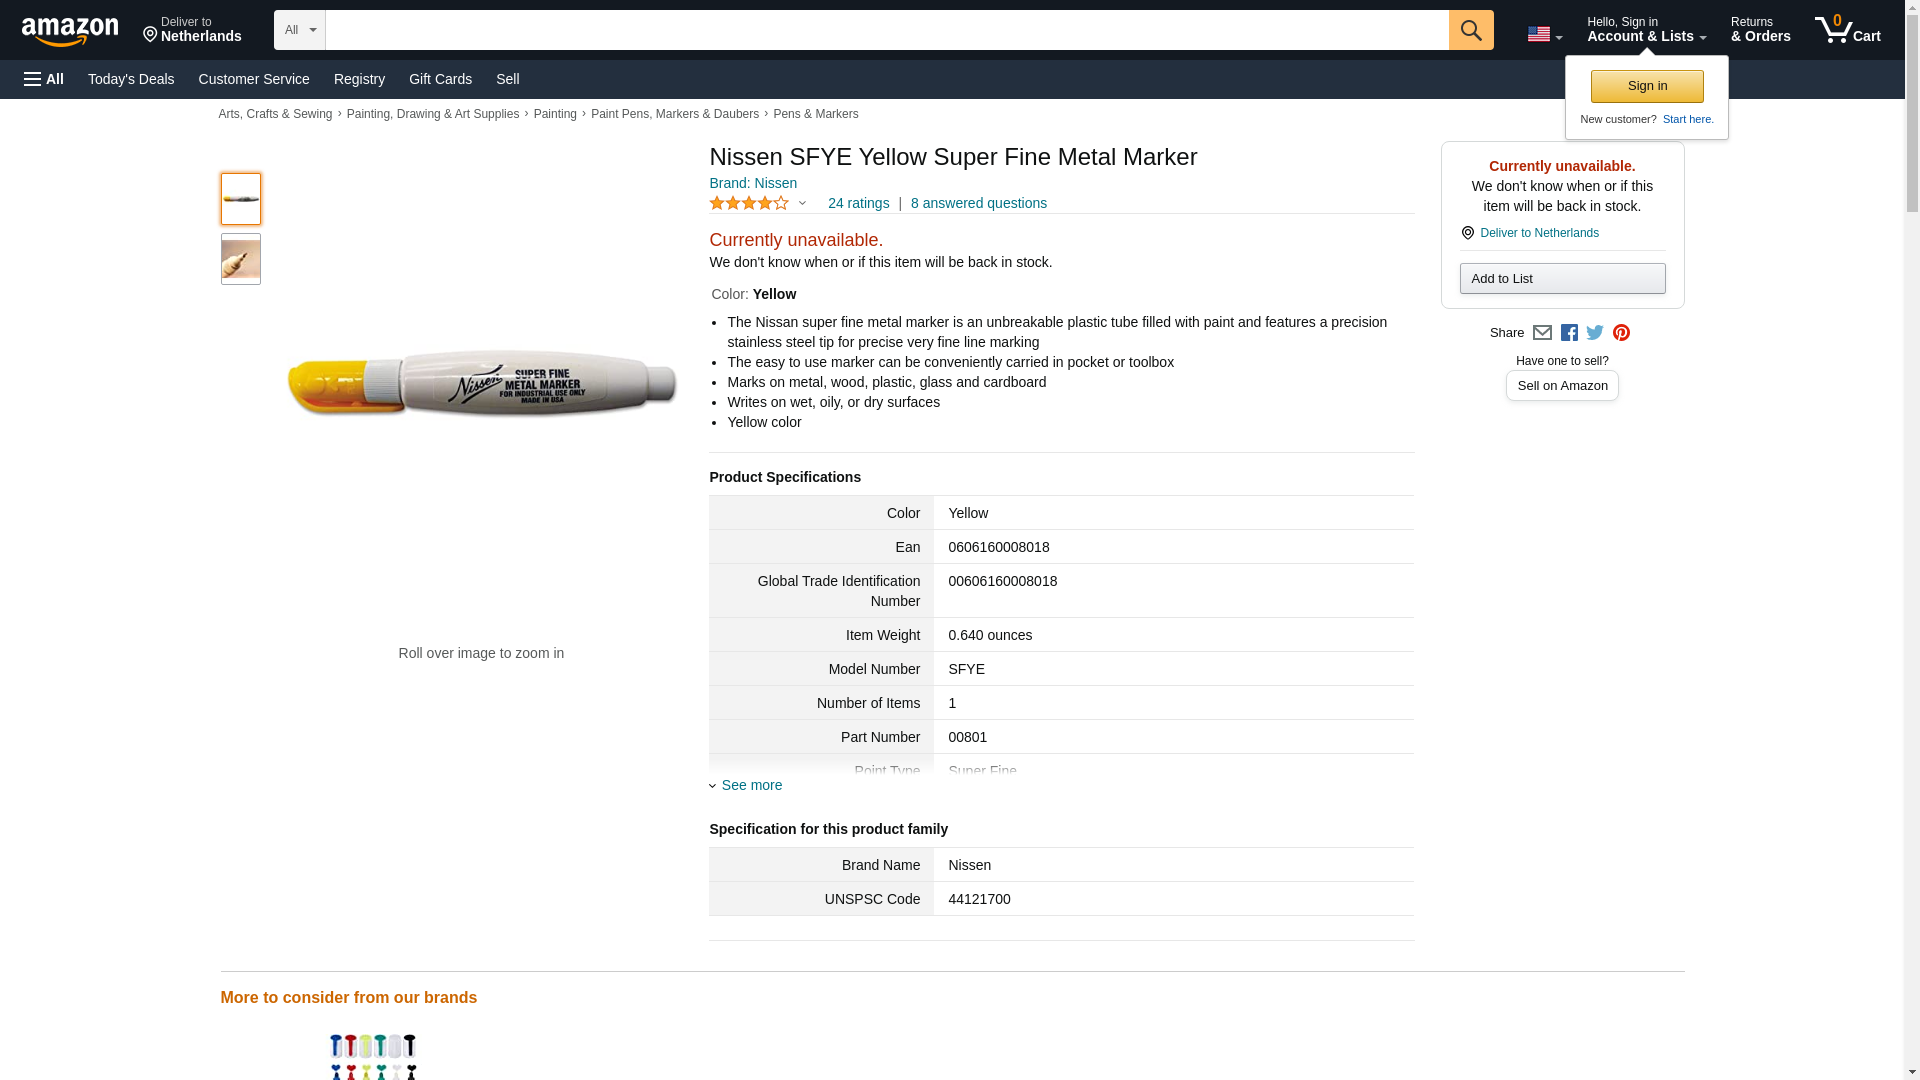
Task: Click the search input field
Action: click(886, 30)
